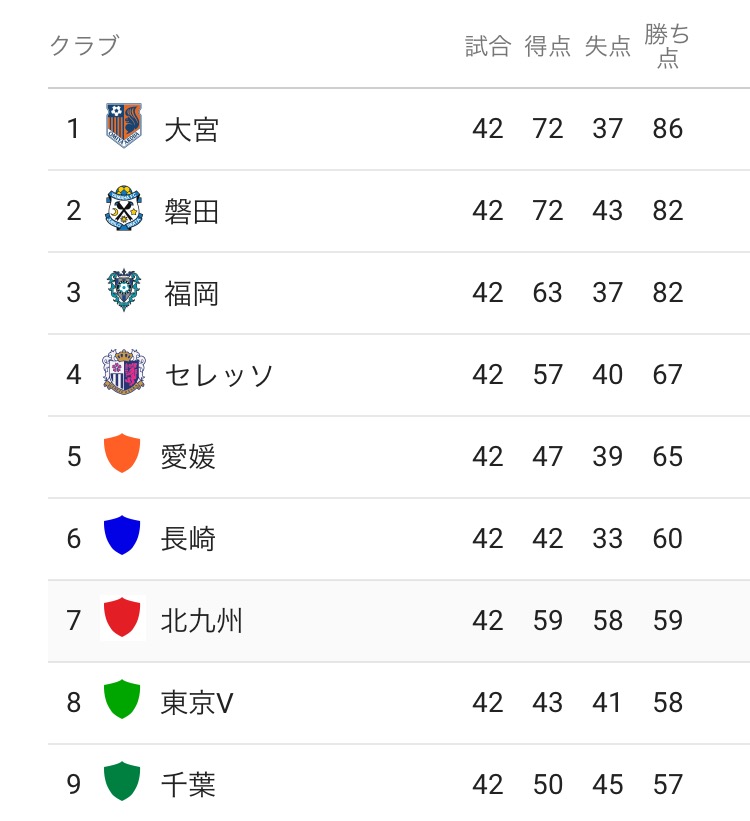750x821 pixels.
Task: Click the Iwata club crest icon
Action: [x=124, y=210]
